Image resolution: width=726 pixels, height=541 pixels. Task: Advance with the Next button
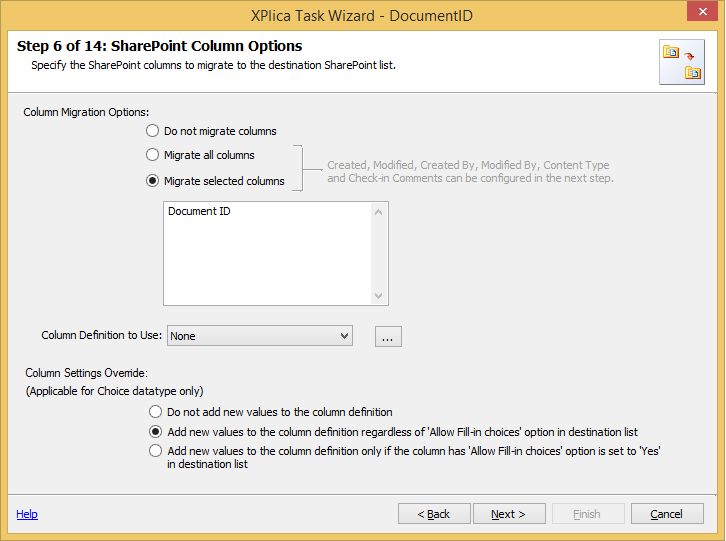click(x=509, y=514)
